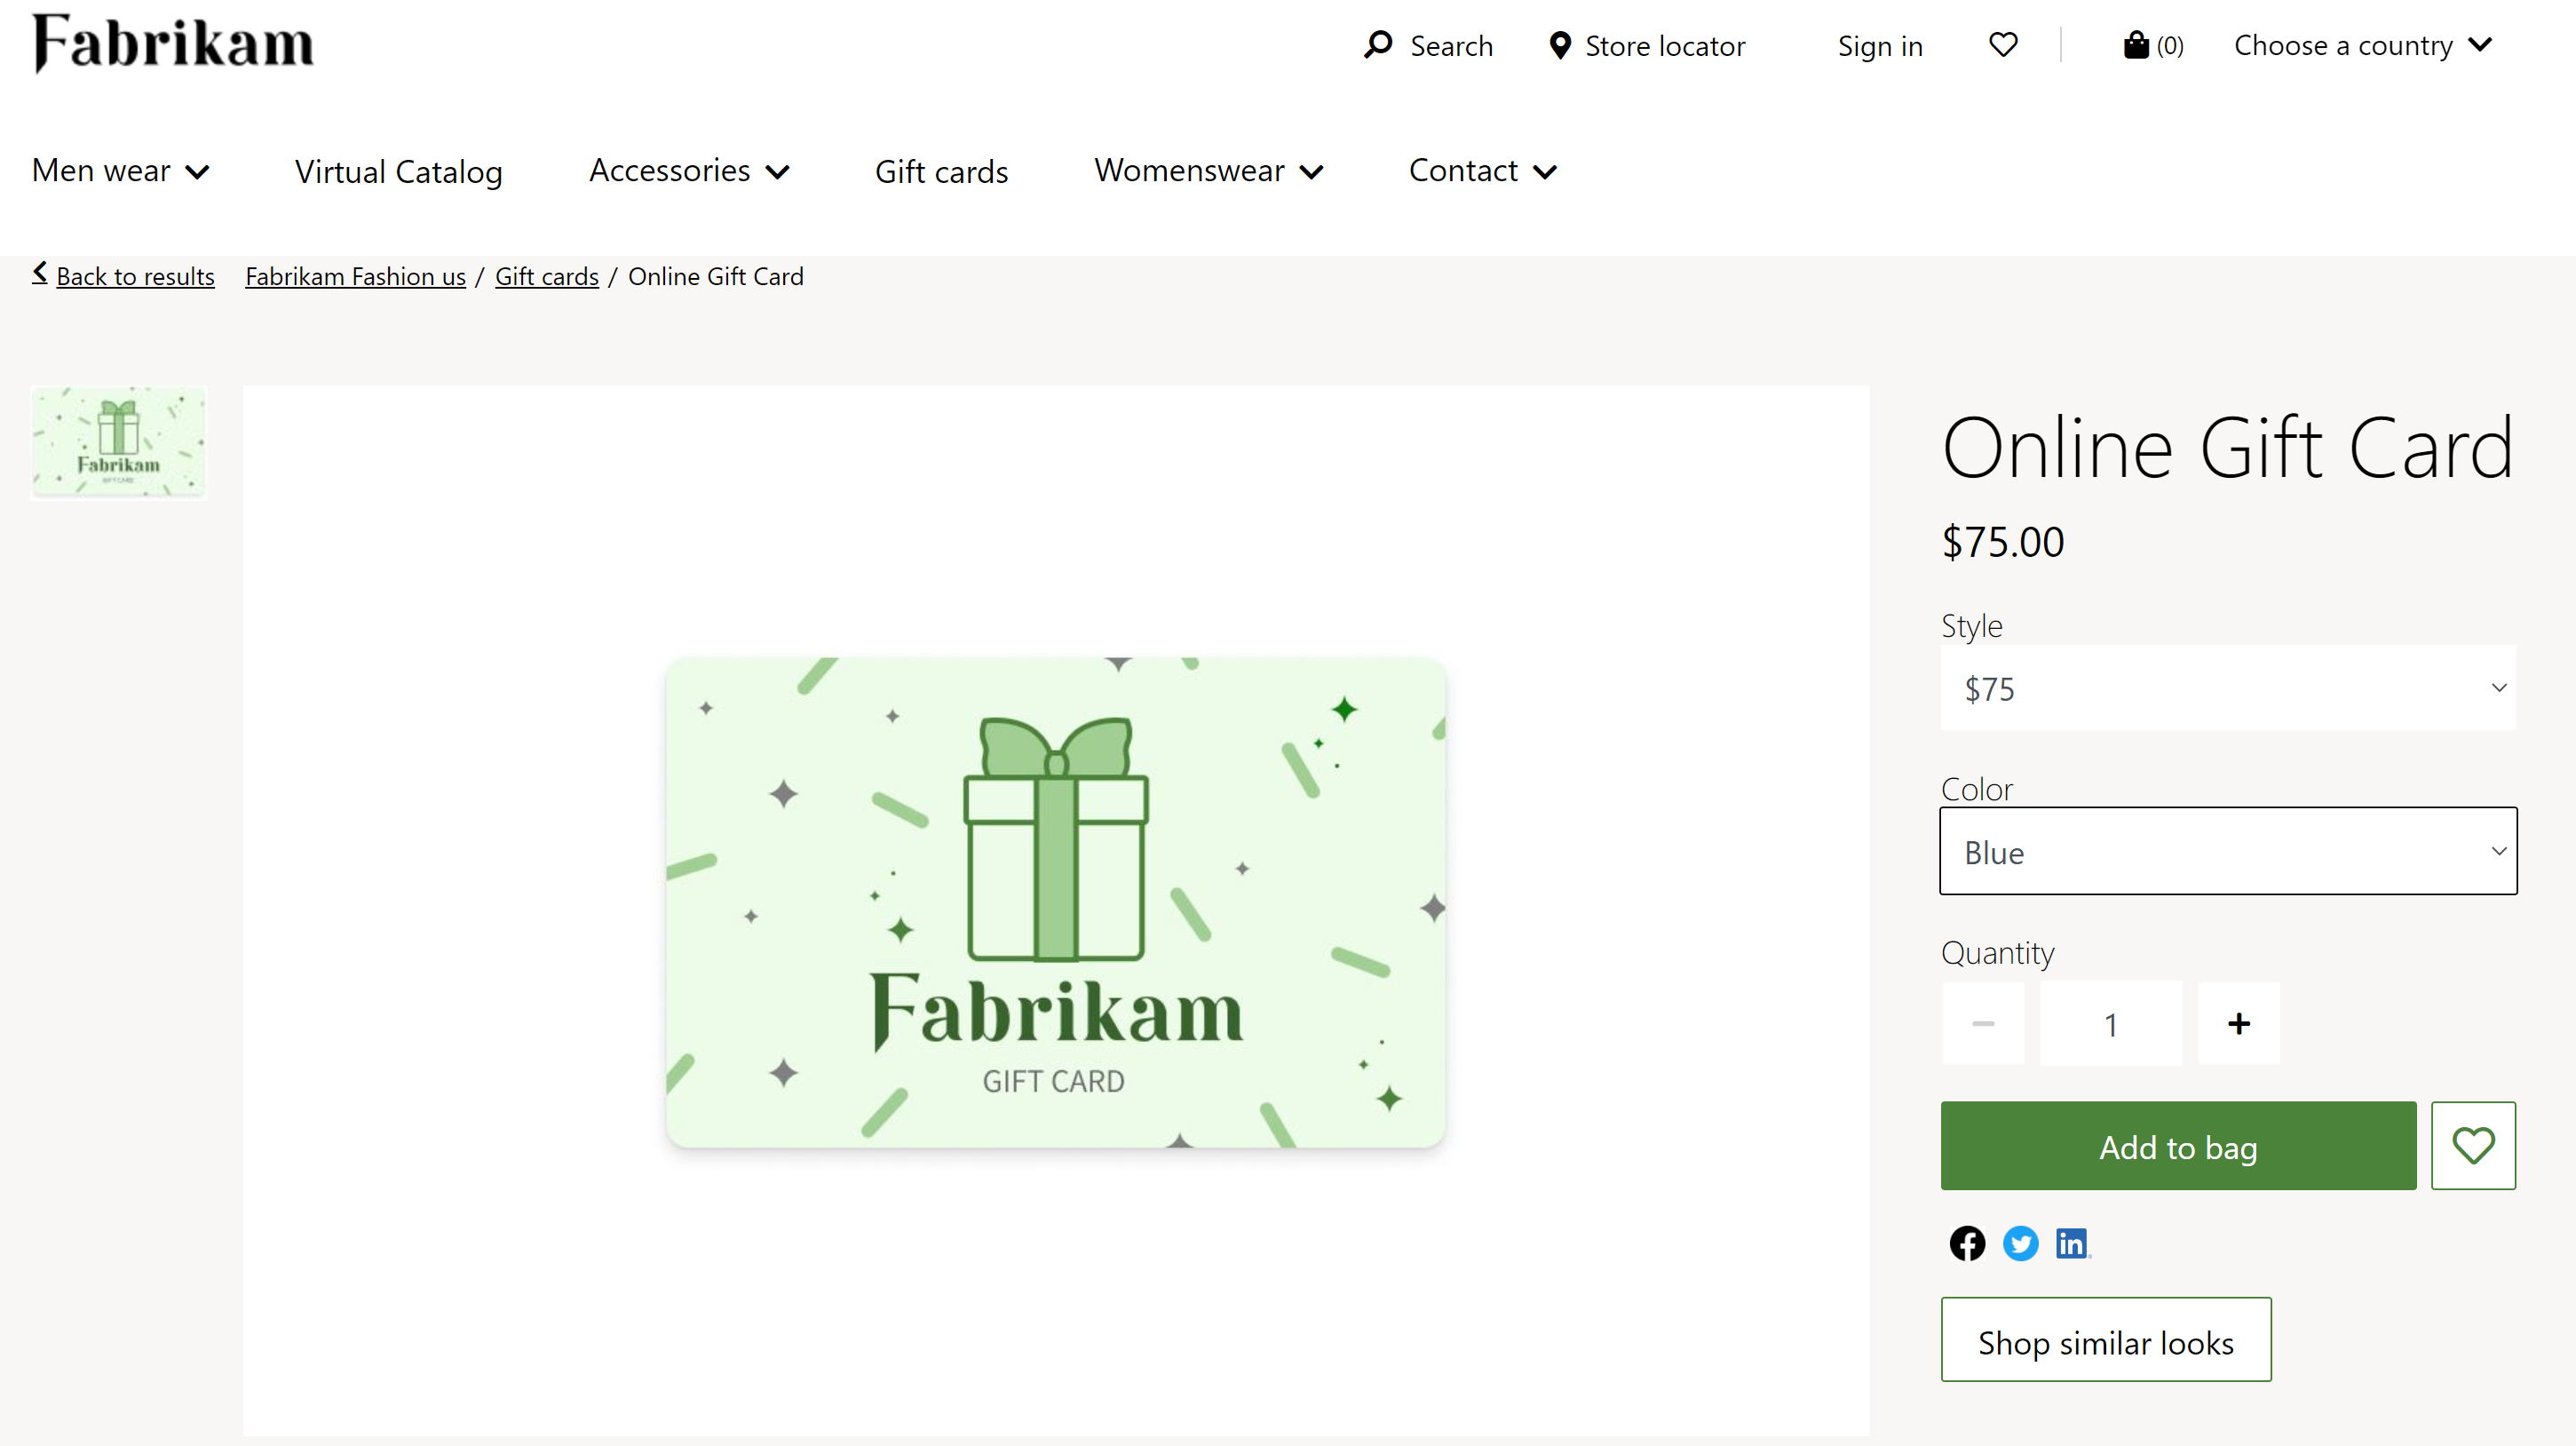This screenshot has width=2576, height=1446.
Task: Select the Blue color swatch in dropdown
Action: (x=2229, y=849)
